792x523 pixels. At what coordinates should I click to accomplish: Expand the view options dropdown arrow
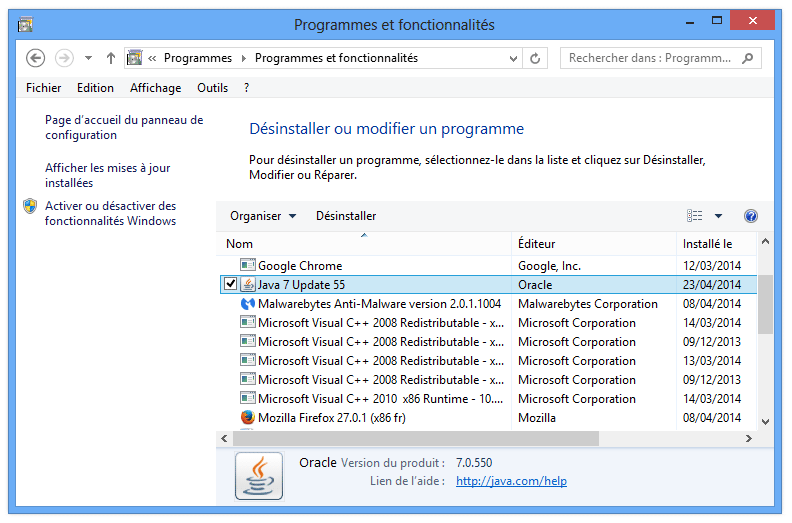point(718,216)
